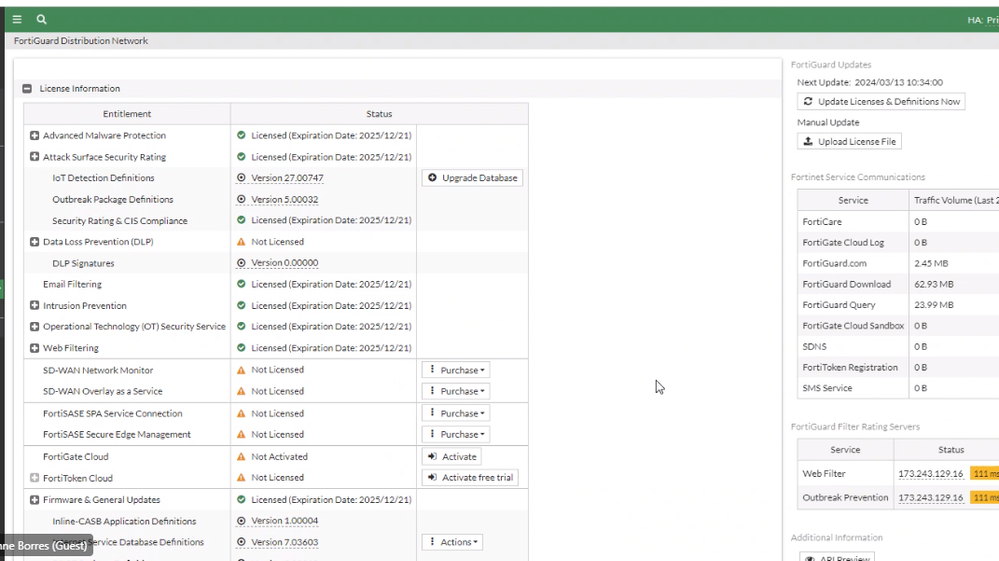
Task: Click Upload License File button
Action: [x=849, y=141]
